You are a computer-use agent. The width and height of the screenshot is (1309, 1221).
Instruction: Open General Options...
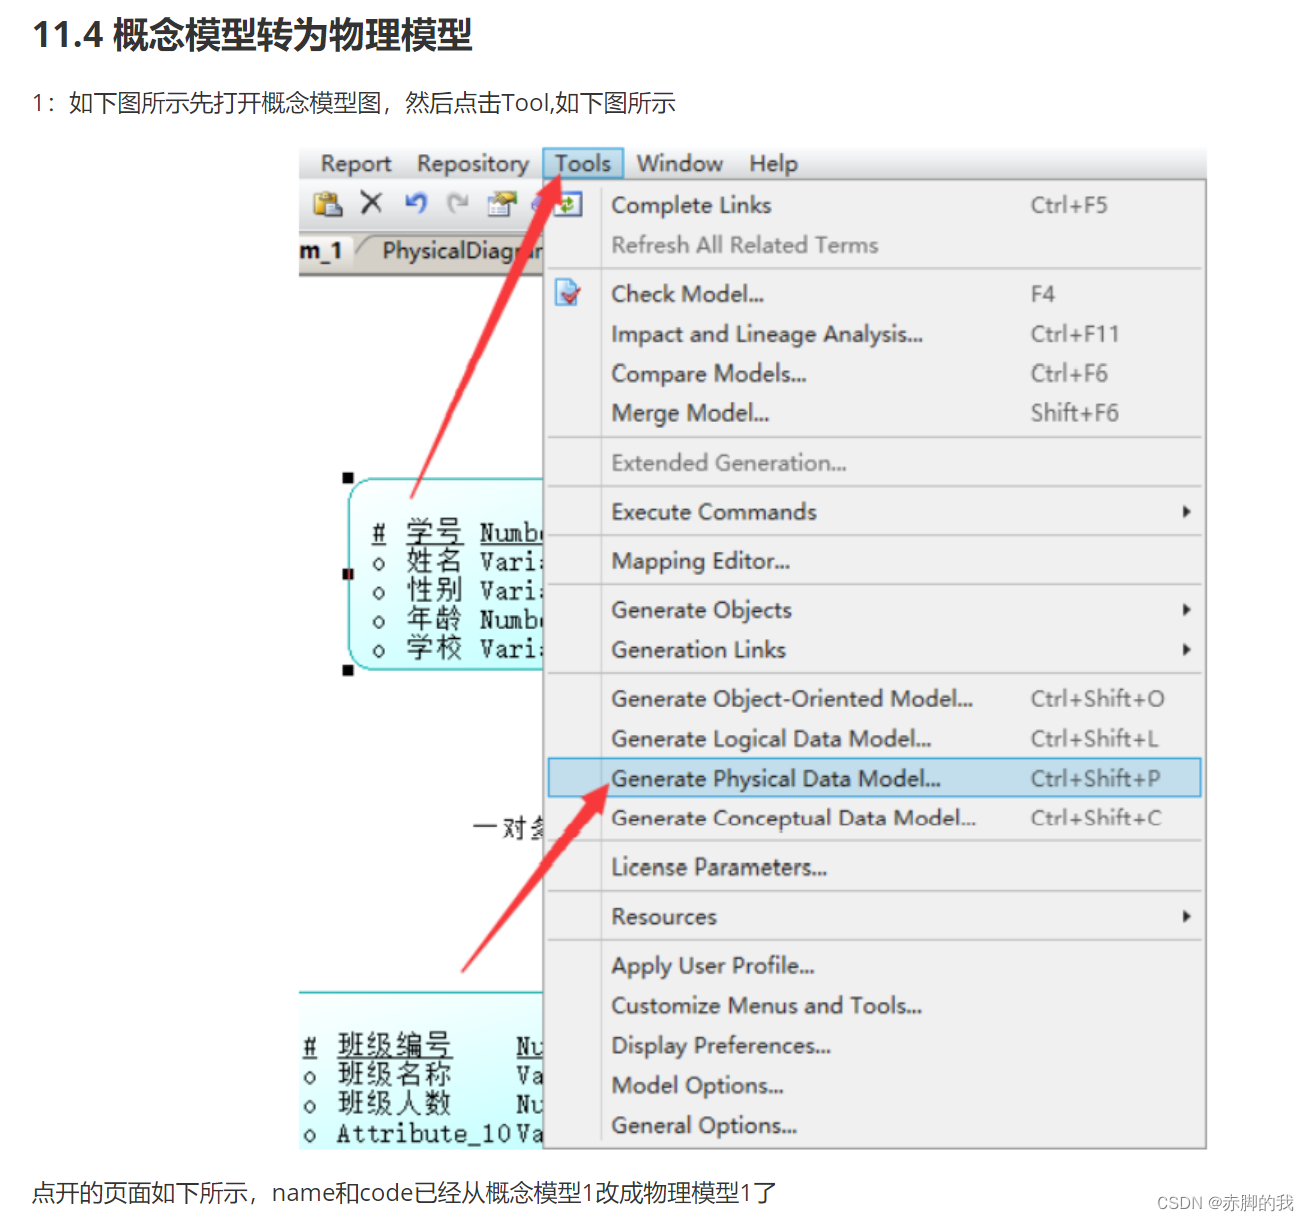[873, 1126]
